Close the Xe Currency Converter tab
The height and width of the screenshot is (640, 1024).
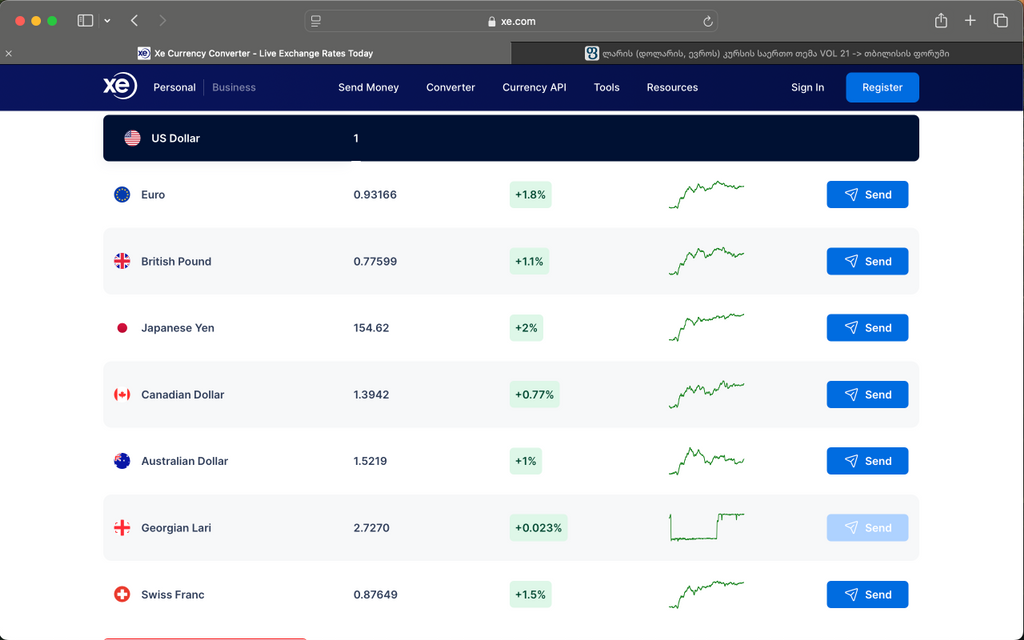pyautogui.click(x=8, y=54)
